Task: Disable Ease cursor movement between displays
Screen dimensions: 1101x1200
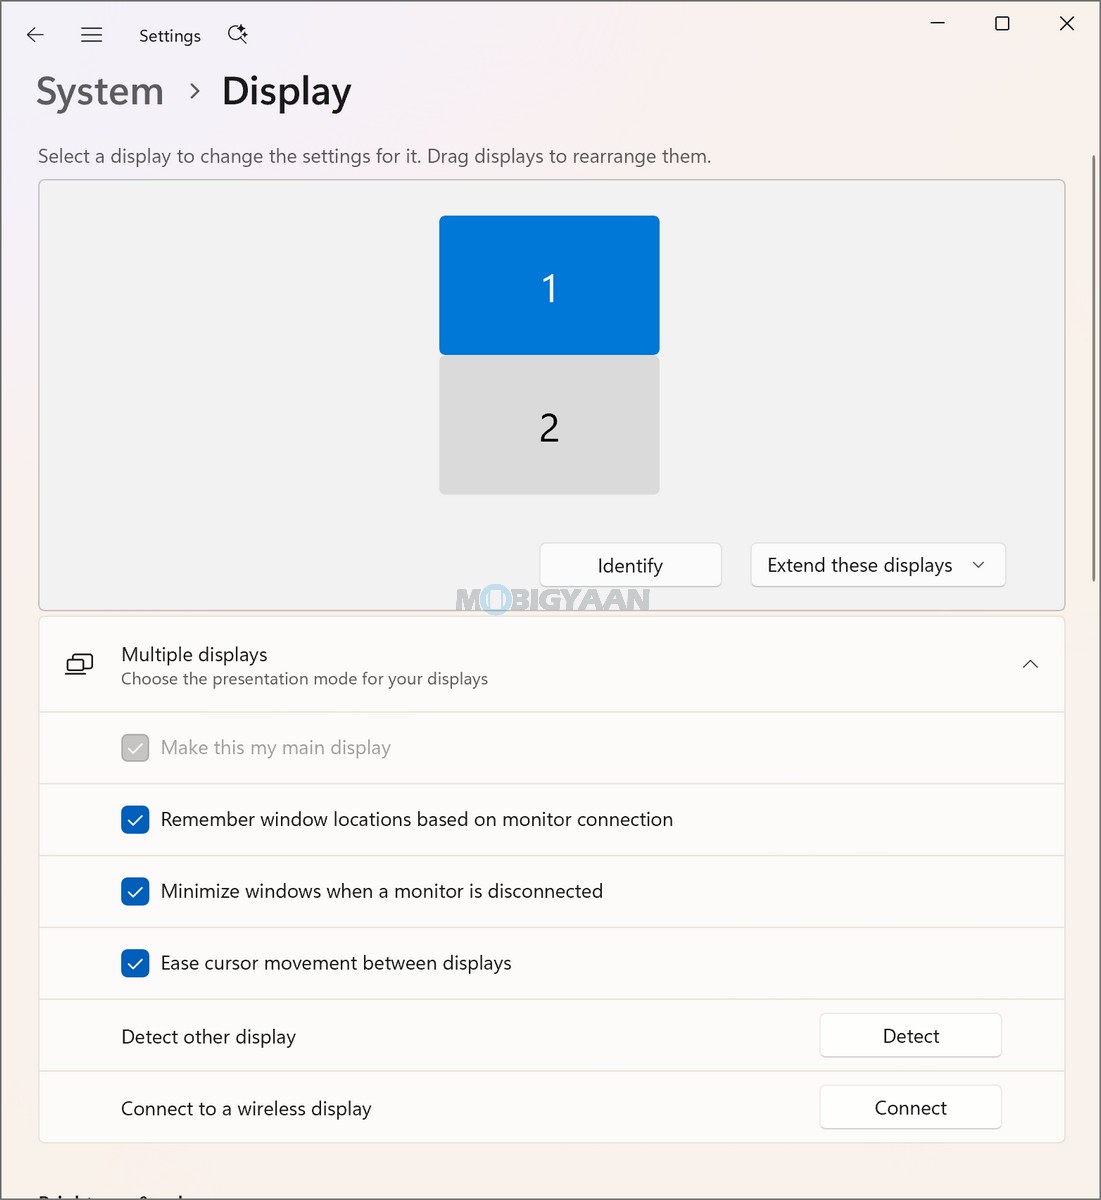Action: coord(135,964)
